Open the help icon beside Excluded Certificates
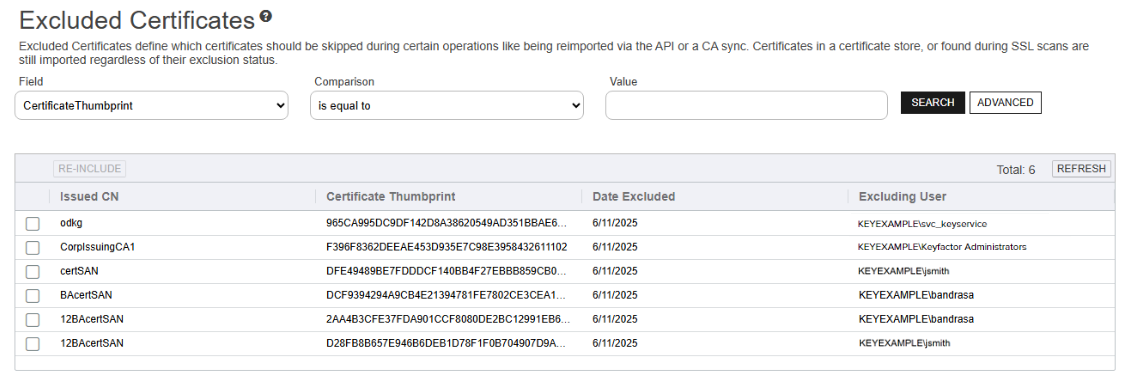Viewport: 1140px width, 390px height. (266, 16)
